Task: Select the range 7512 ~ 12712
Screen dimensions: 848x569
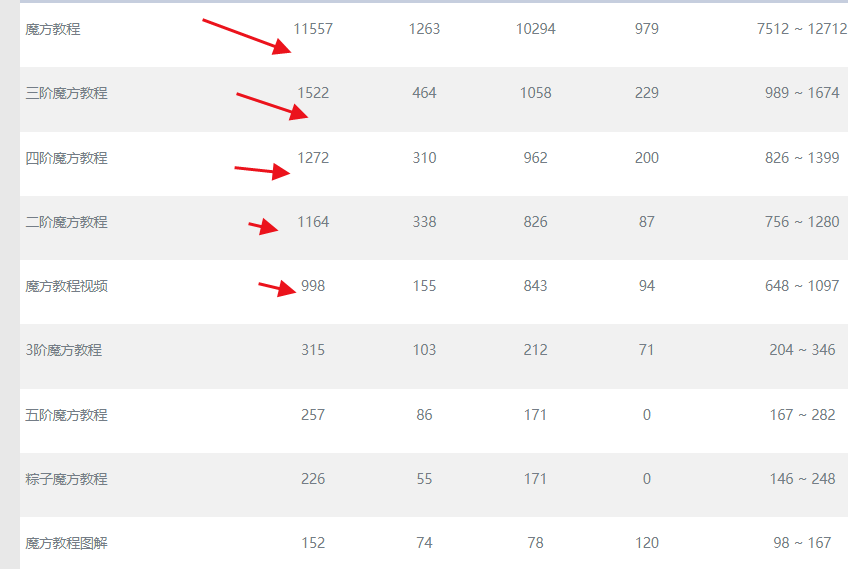Action: [802, 29]
